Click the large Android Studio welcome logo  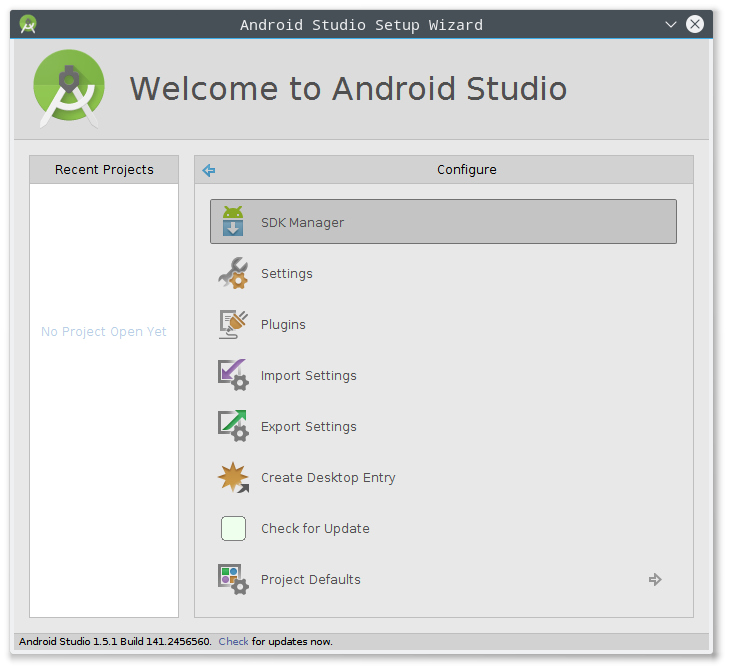point(69,88)
